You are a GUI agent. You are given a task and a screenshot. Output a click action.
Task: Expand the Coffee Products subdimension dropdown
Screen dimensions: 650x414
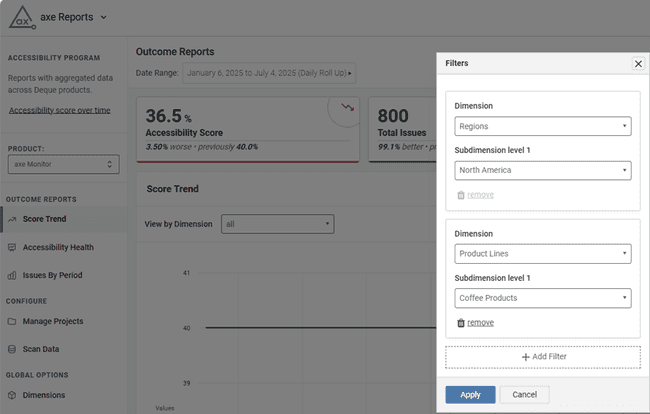[x=542, y=298]
